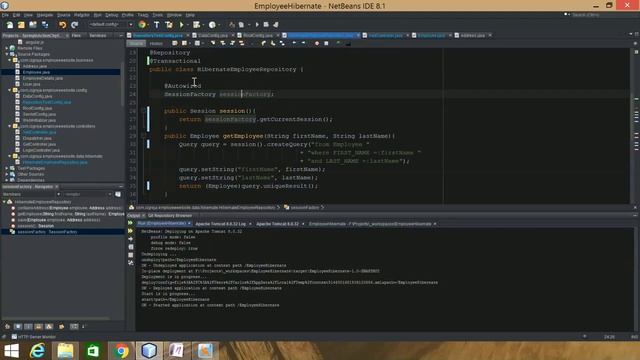Open the Source menu
Screen dimensions: 640x360
click(x=63, y=15)
